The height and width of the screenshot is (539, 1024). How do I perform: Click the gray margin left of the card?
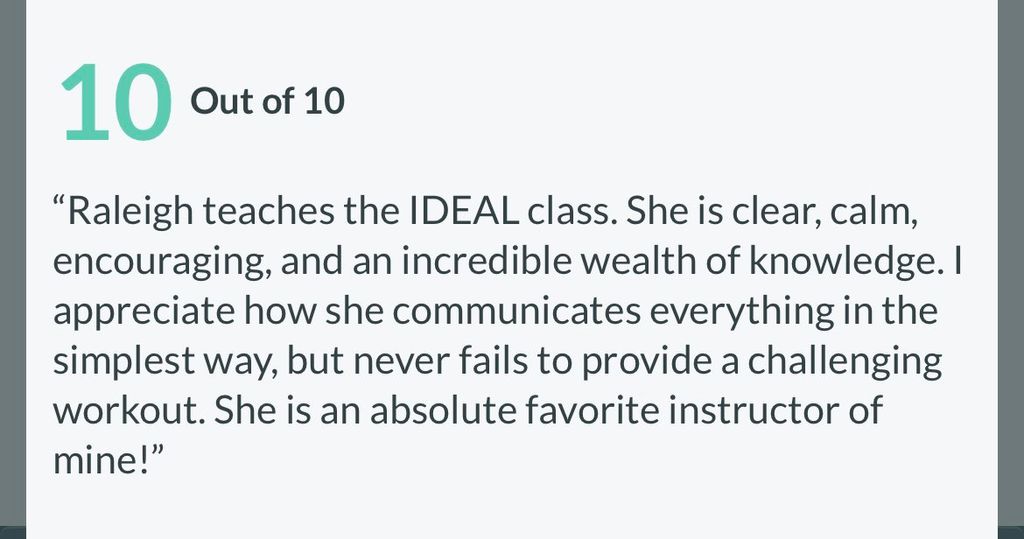12,270
